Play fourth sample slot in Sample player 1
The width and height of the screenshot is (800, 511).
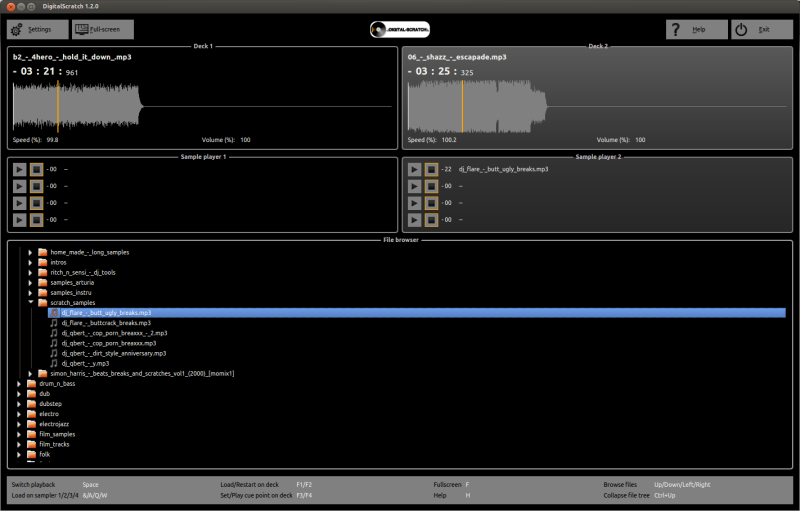tap(19, 220)
